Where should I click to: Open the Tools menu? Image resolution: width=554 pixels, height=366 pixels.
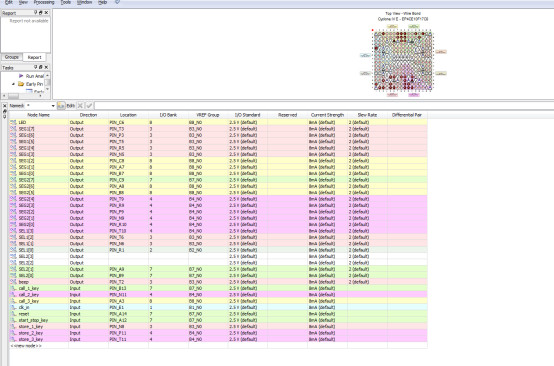click(66, 2)
